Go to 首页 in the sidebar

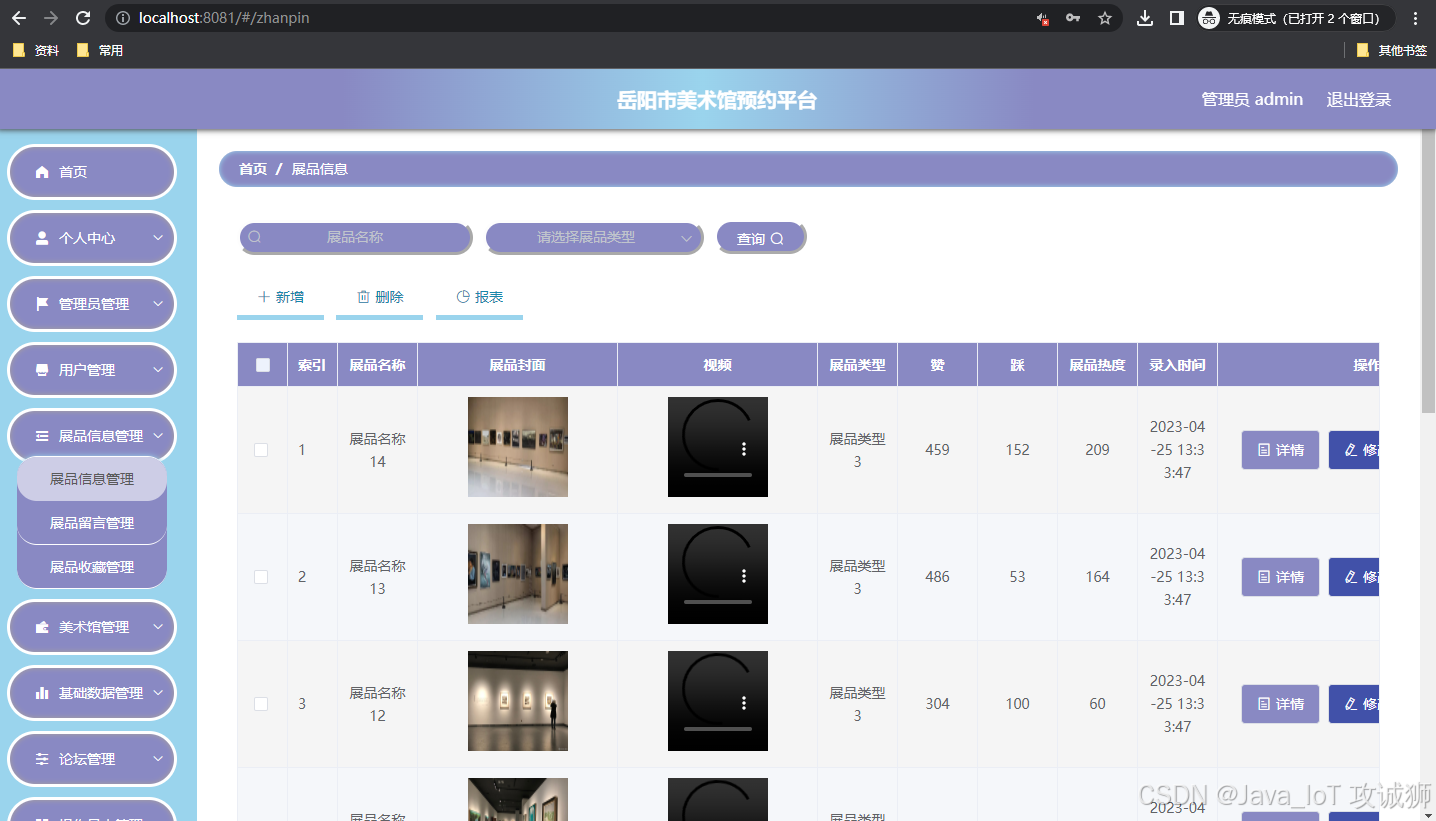click(92, 172)
